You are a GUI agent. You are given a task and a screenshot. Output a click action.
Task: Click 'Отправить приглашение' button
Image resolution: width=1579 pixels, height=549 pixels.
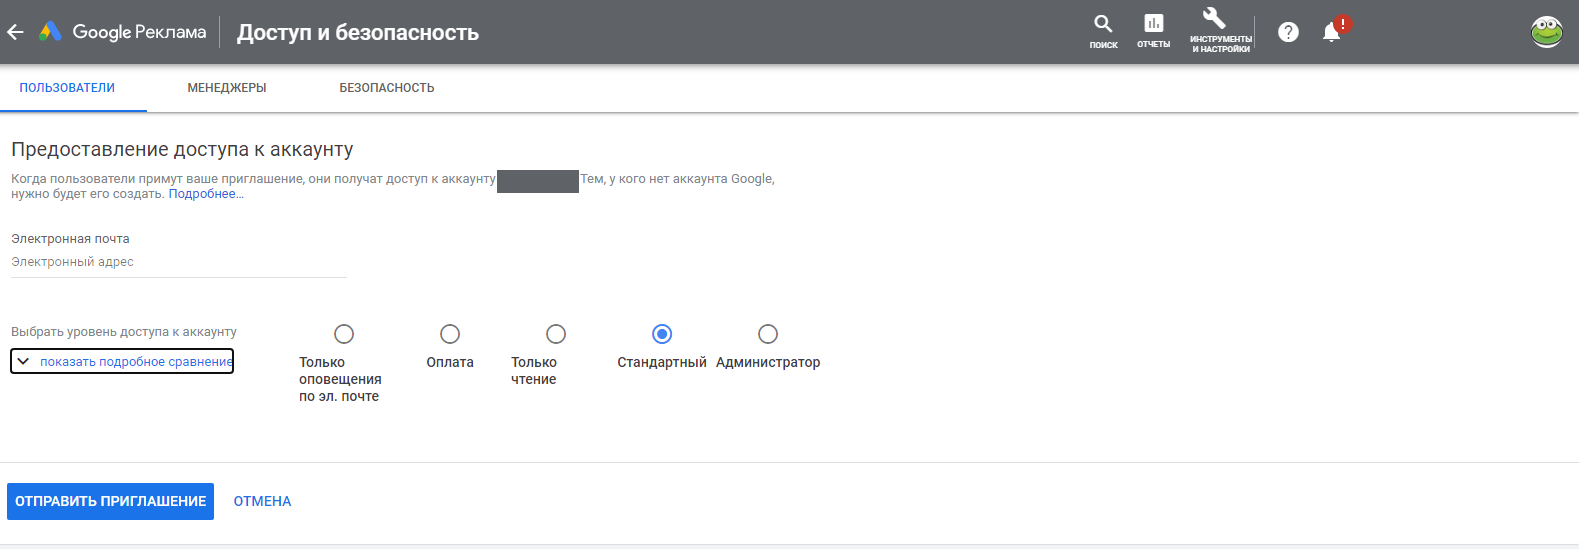110,501
